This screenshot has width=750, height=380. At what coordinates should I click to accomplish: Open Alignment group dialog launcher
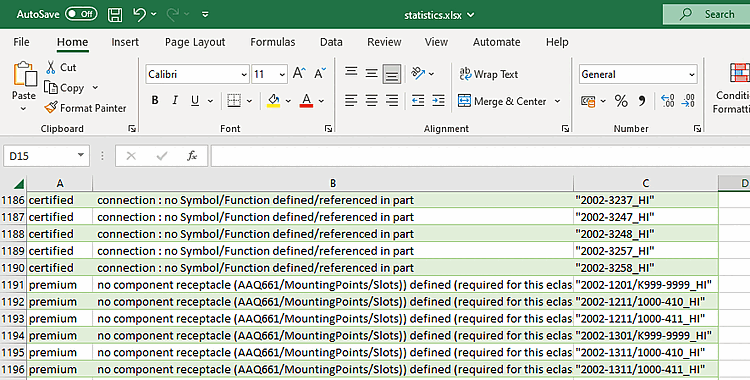coord(565,129)
